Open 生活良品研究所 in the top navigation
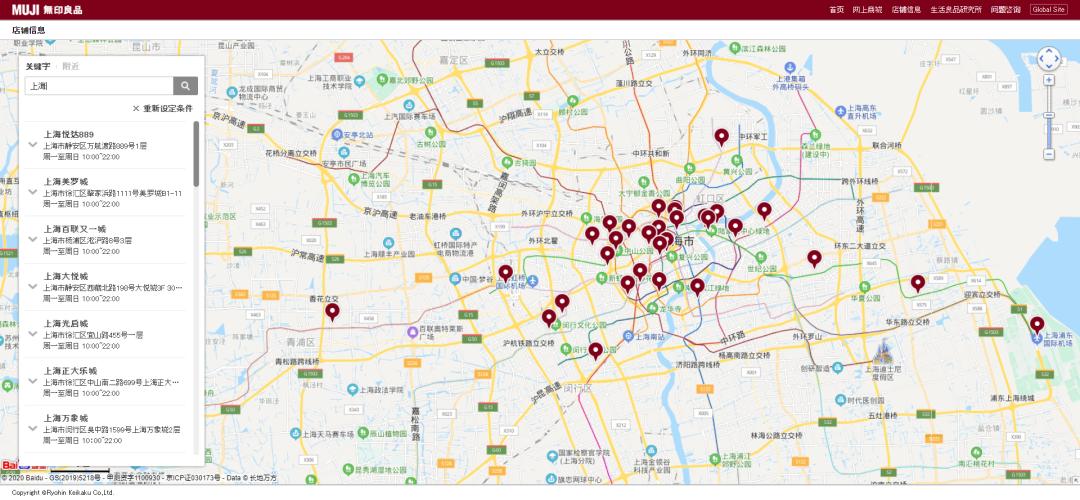The height and width of the screenshot is (500, 1080). point(956,10)
